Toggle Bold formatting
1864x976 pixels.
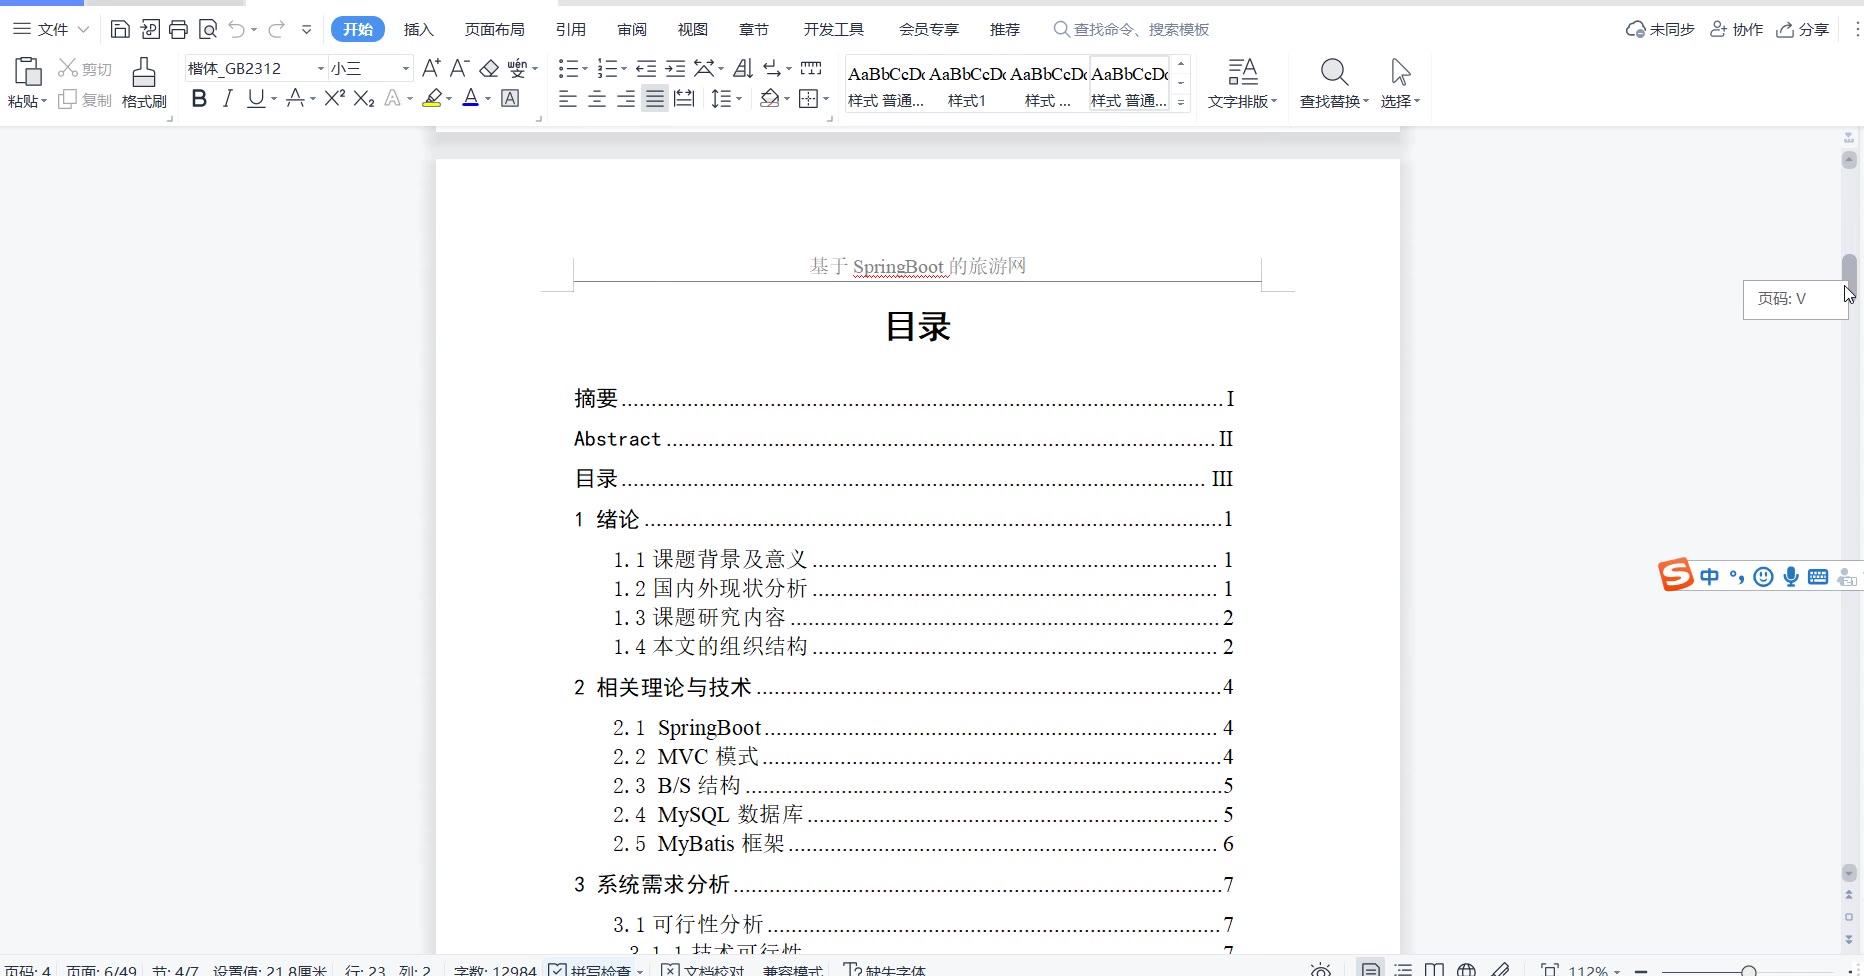199,98
